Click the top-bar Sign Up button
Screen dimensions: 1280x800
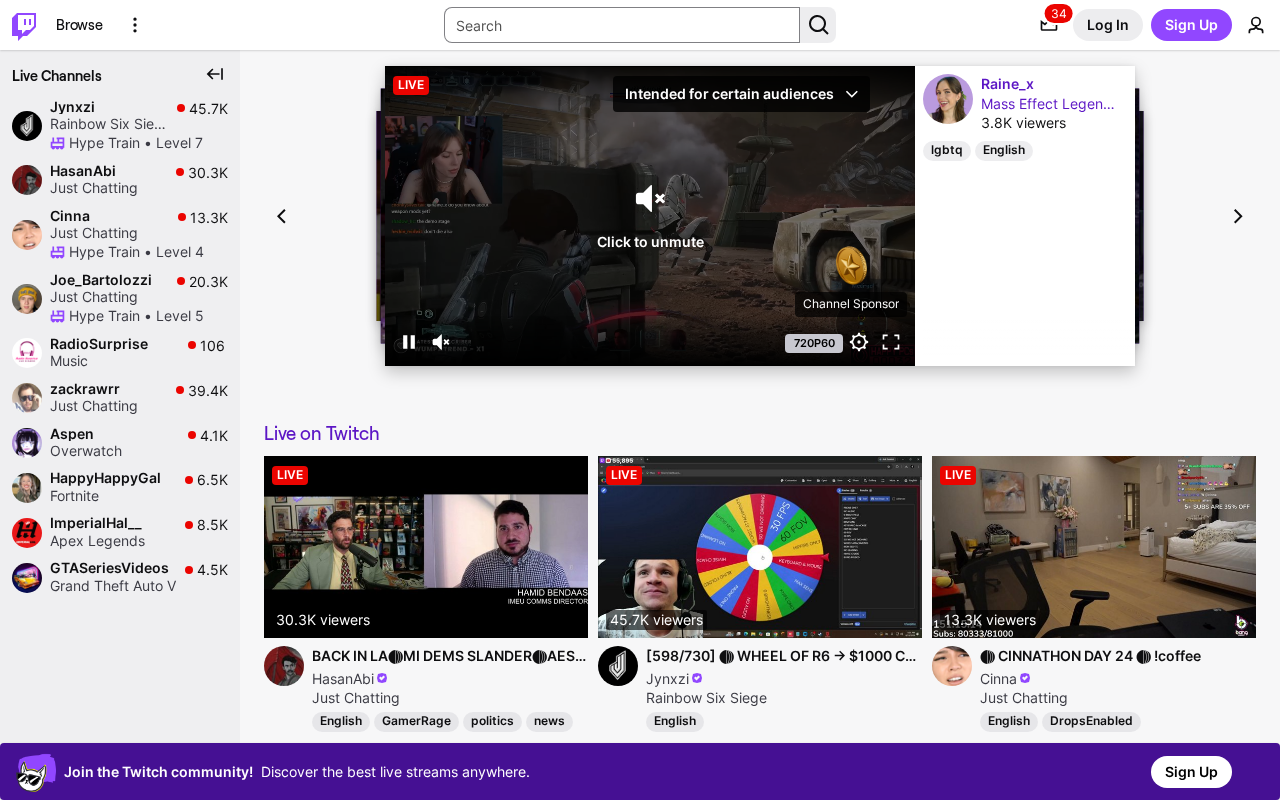click(x=1191, y=25)
